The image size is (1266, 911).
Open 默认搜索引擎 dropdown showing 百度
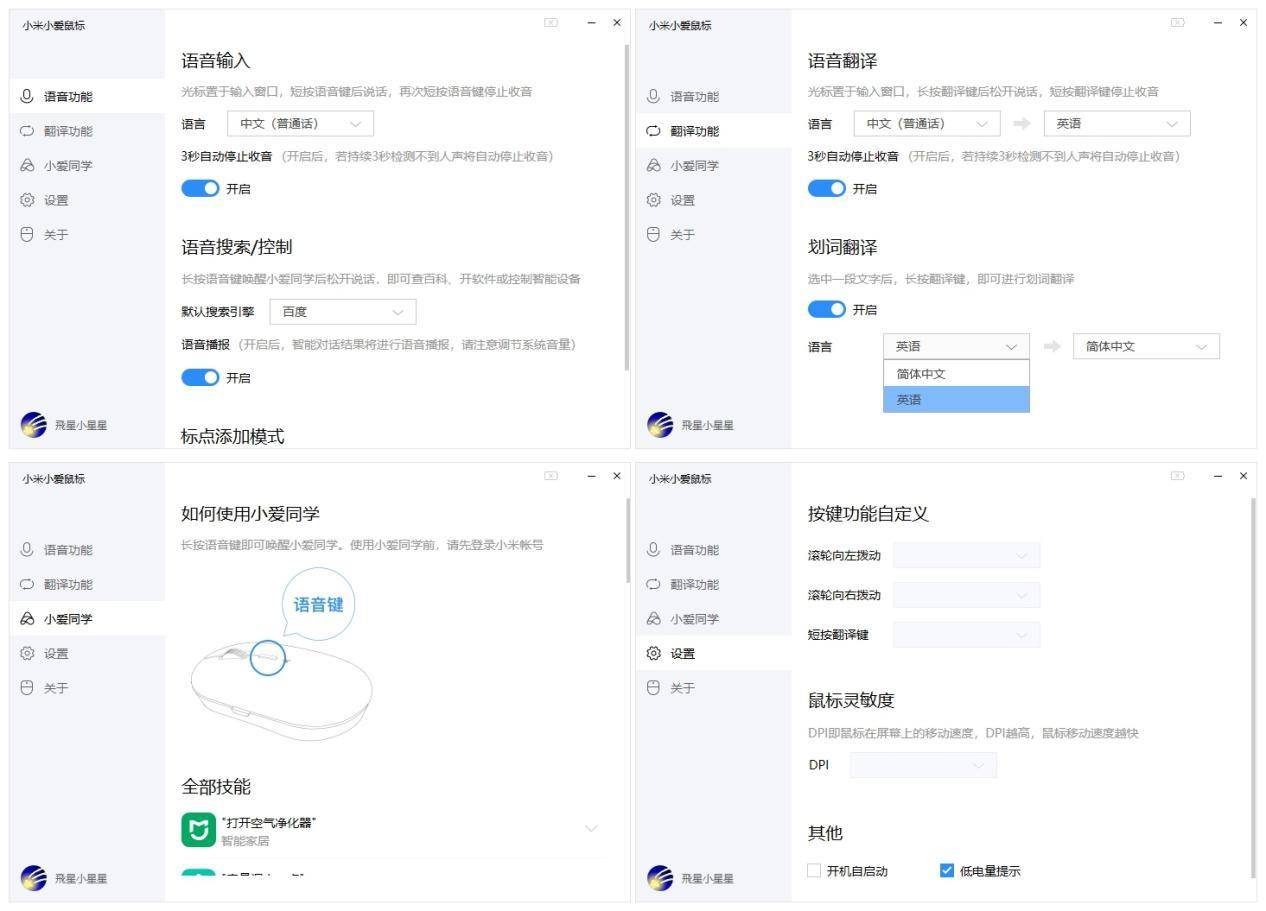[x=343, y=312]
